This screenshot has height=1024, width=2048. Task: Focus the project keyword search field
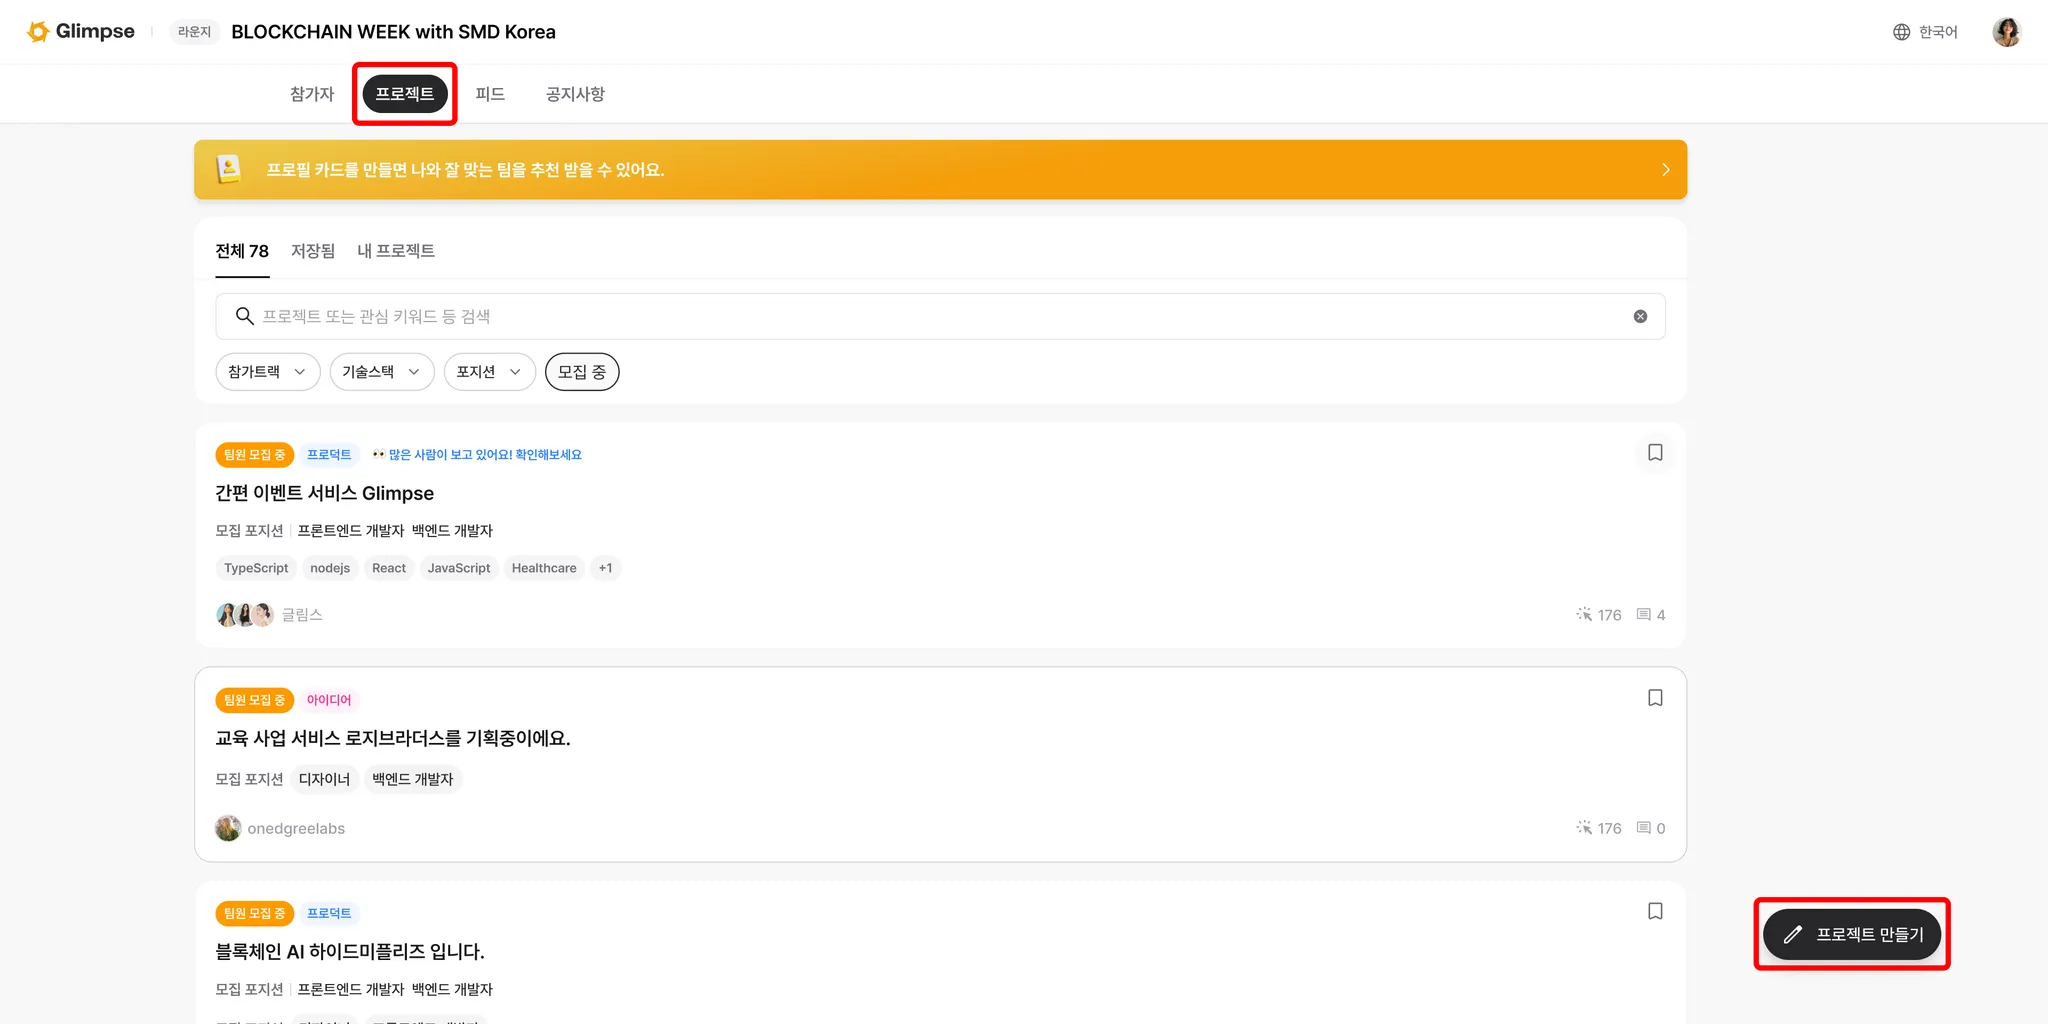(x=940, y=316)
